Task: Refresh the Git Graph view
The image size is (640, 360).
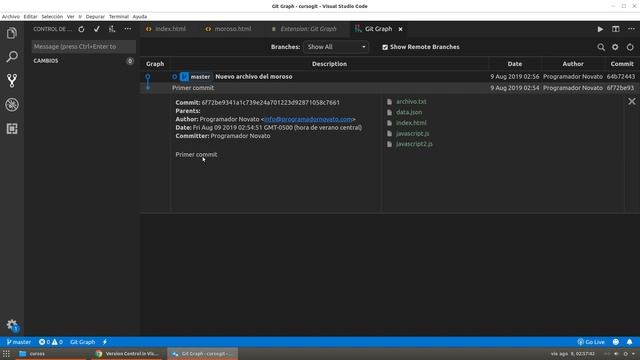Action: [630, 47]
